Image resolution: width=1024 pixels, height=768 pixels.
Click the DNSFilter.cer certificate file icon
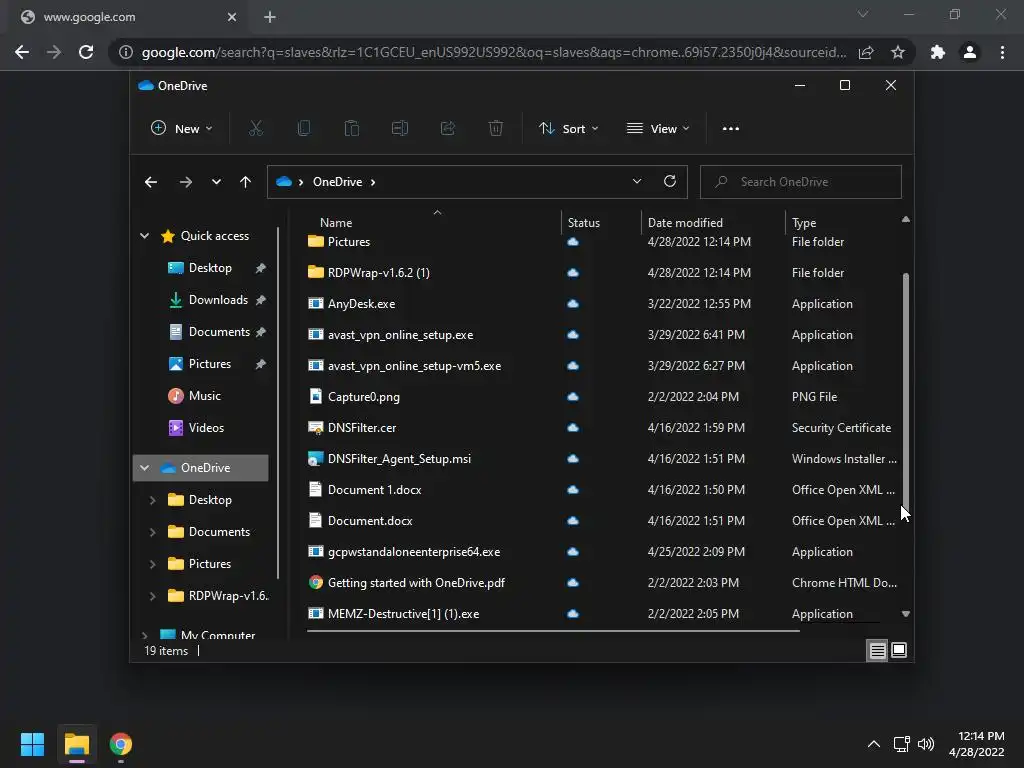point(315,428)
